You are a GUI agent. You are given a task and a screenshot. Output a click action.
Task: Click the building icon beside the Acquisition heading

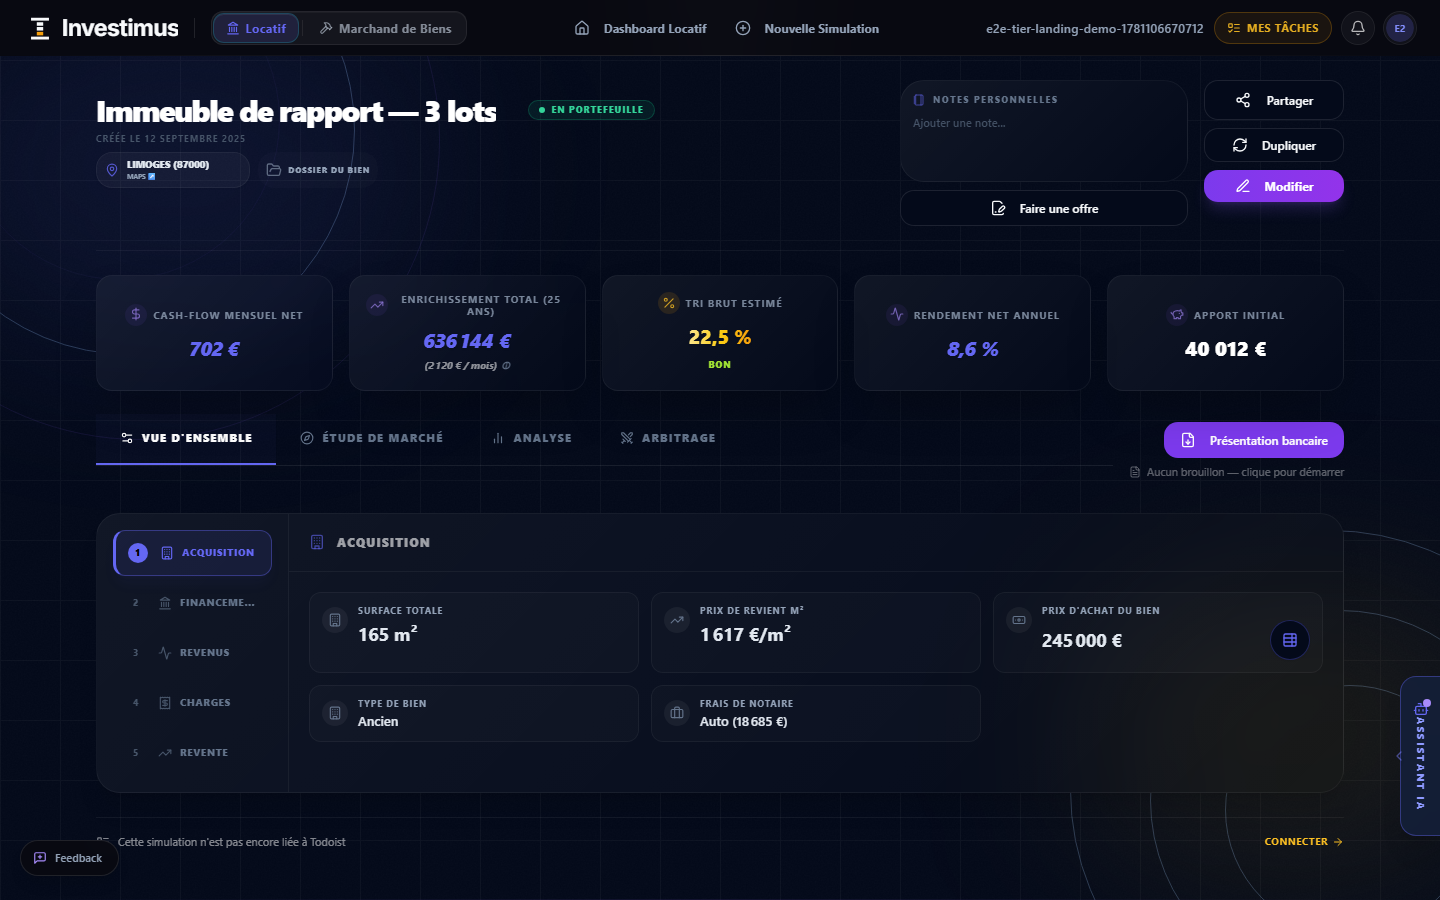[x=317, y=542]
